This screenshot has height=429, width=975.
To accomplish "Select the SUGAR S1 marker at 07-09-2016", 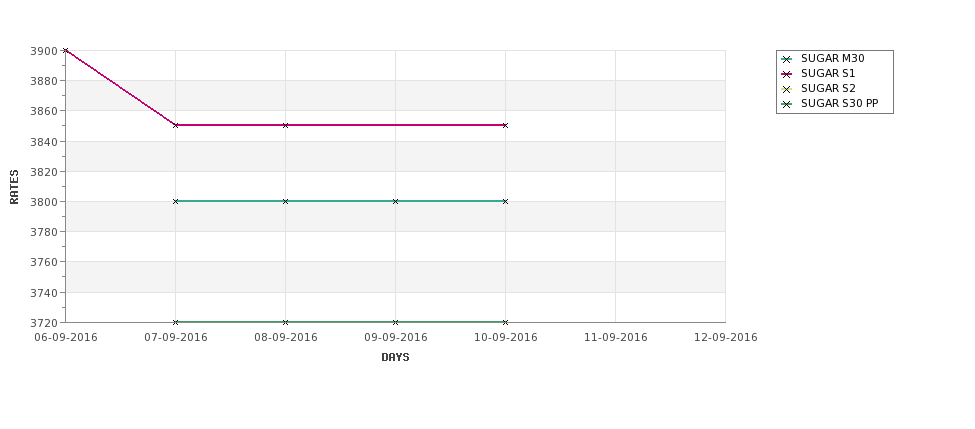I will tap(175, 125).
